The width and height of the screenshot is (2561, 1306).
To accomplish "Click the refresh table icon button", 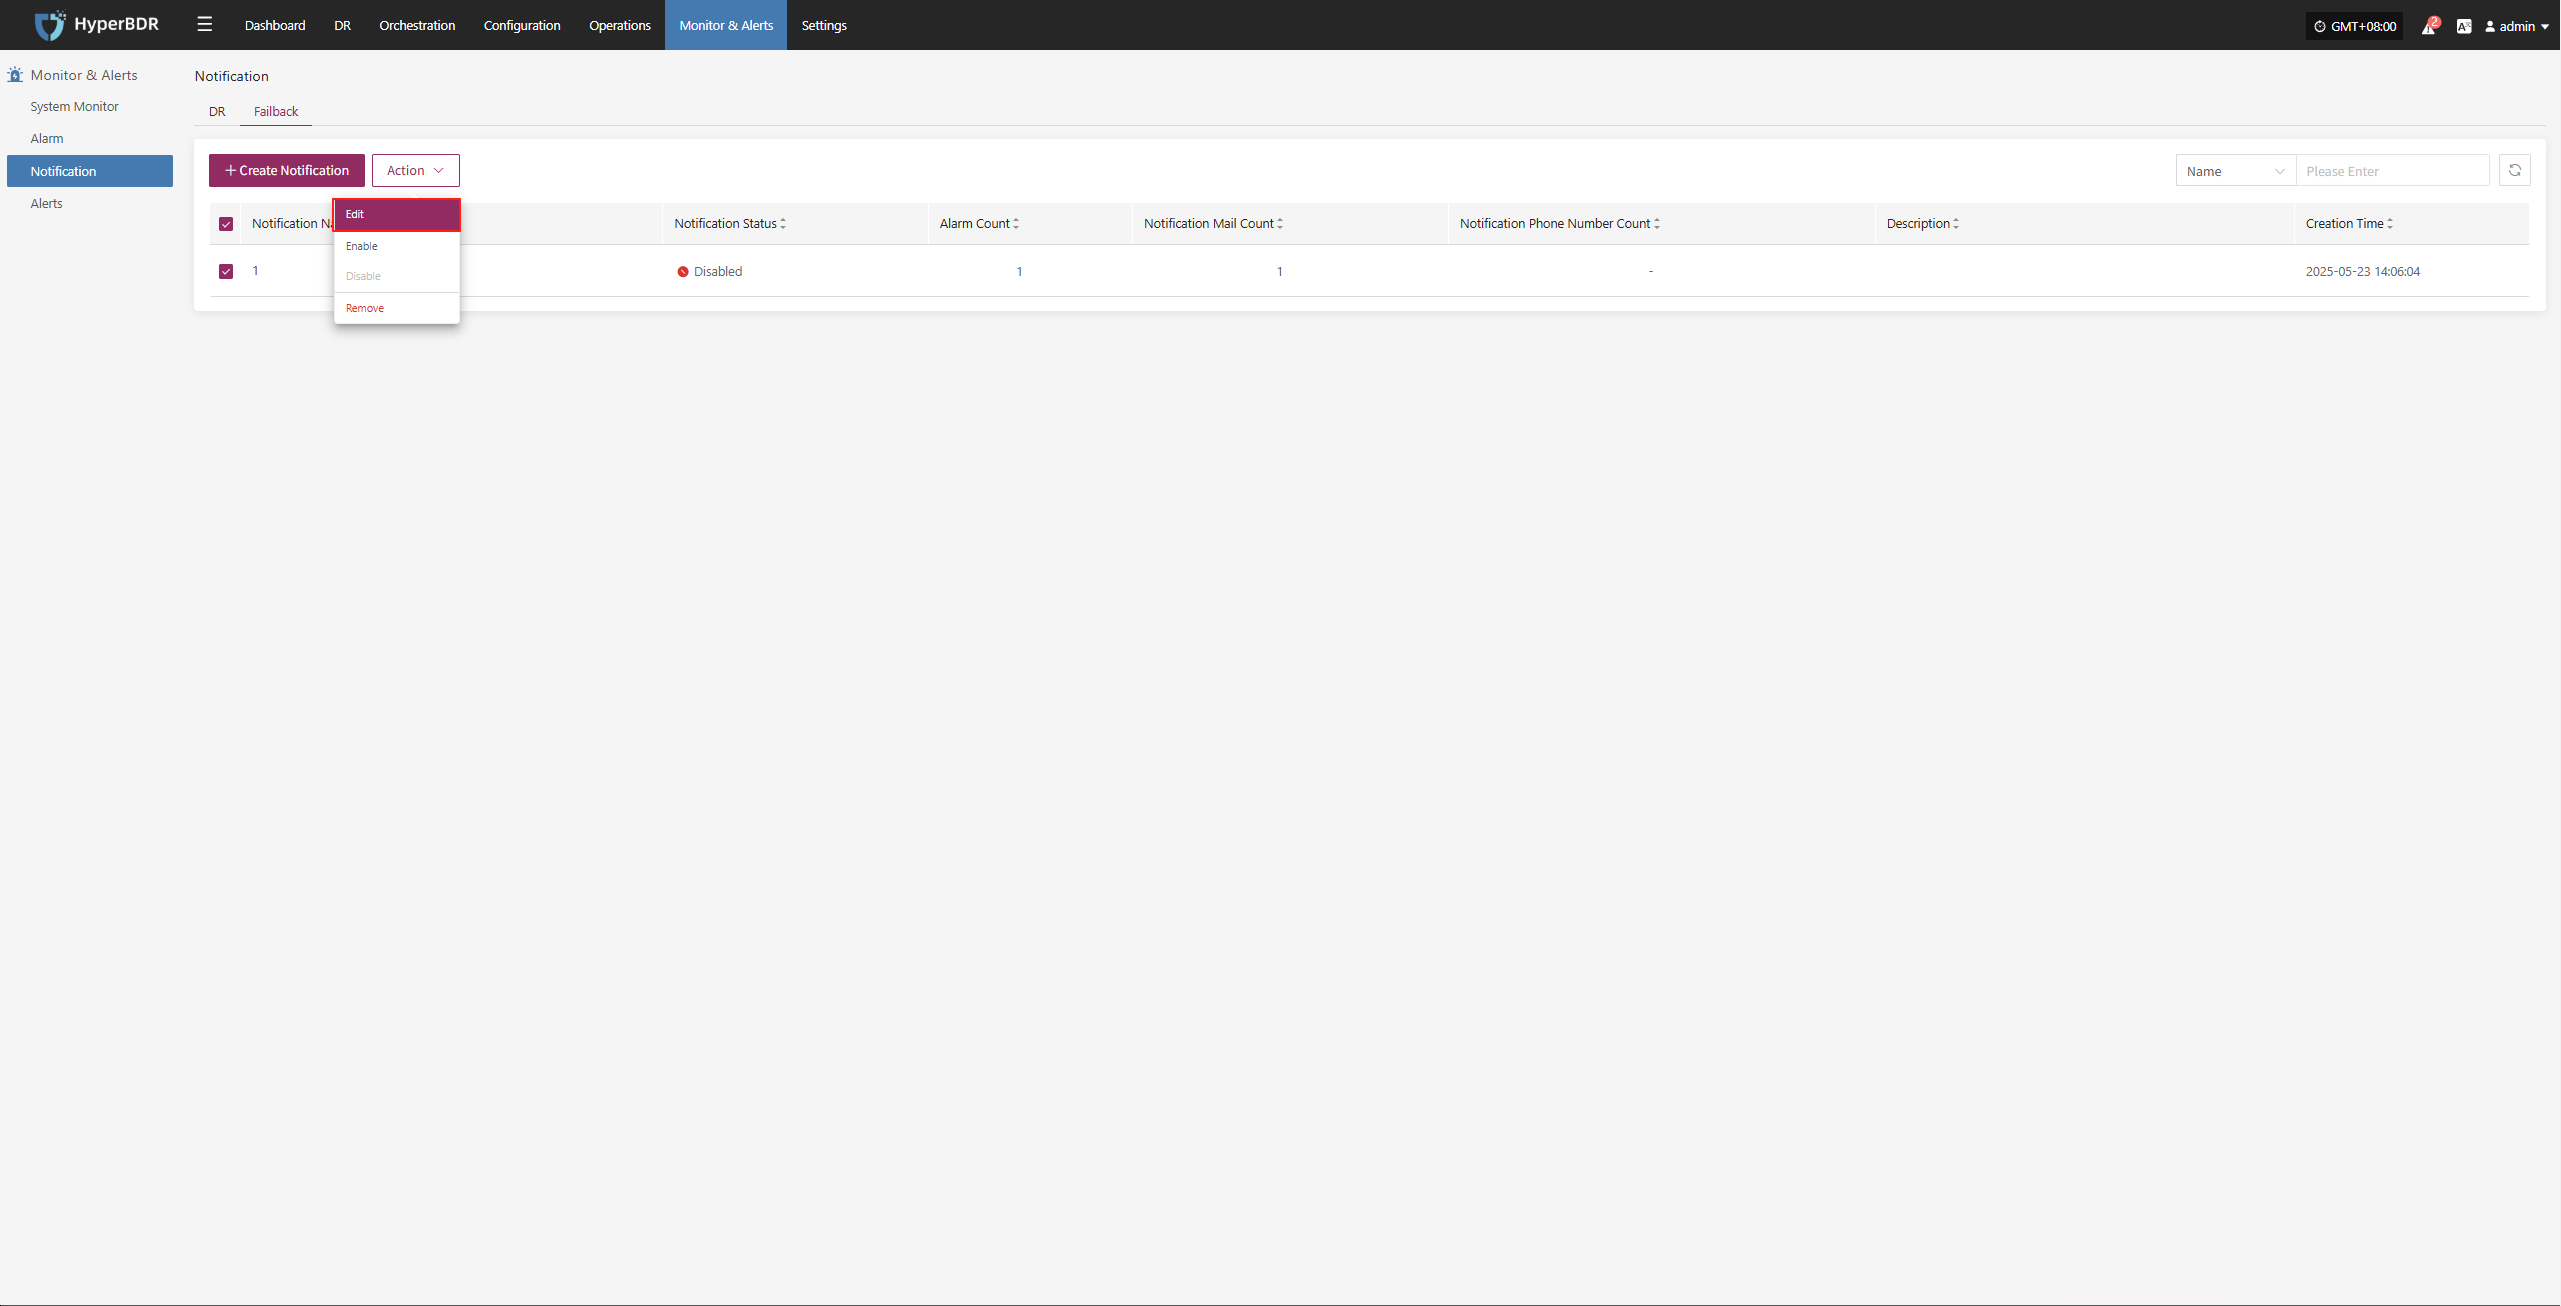I will pyautogui.click(x=2515, y=171).
